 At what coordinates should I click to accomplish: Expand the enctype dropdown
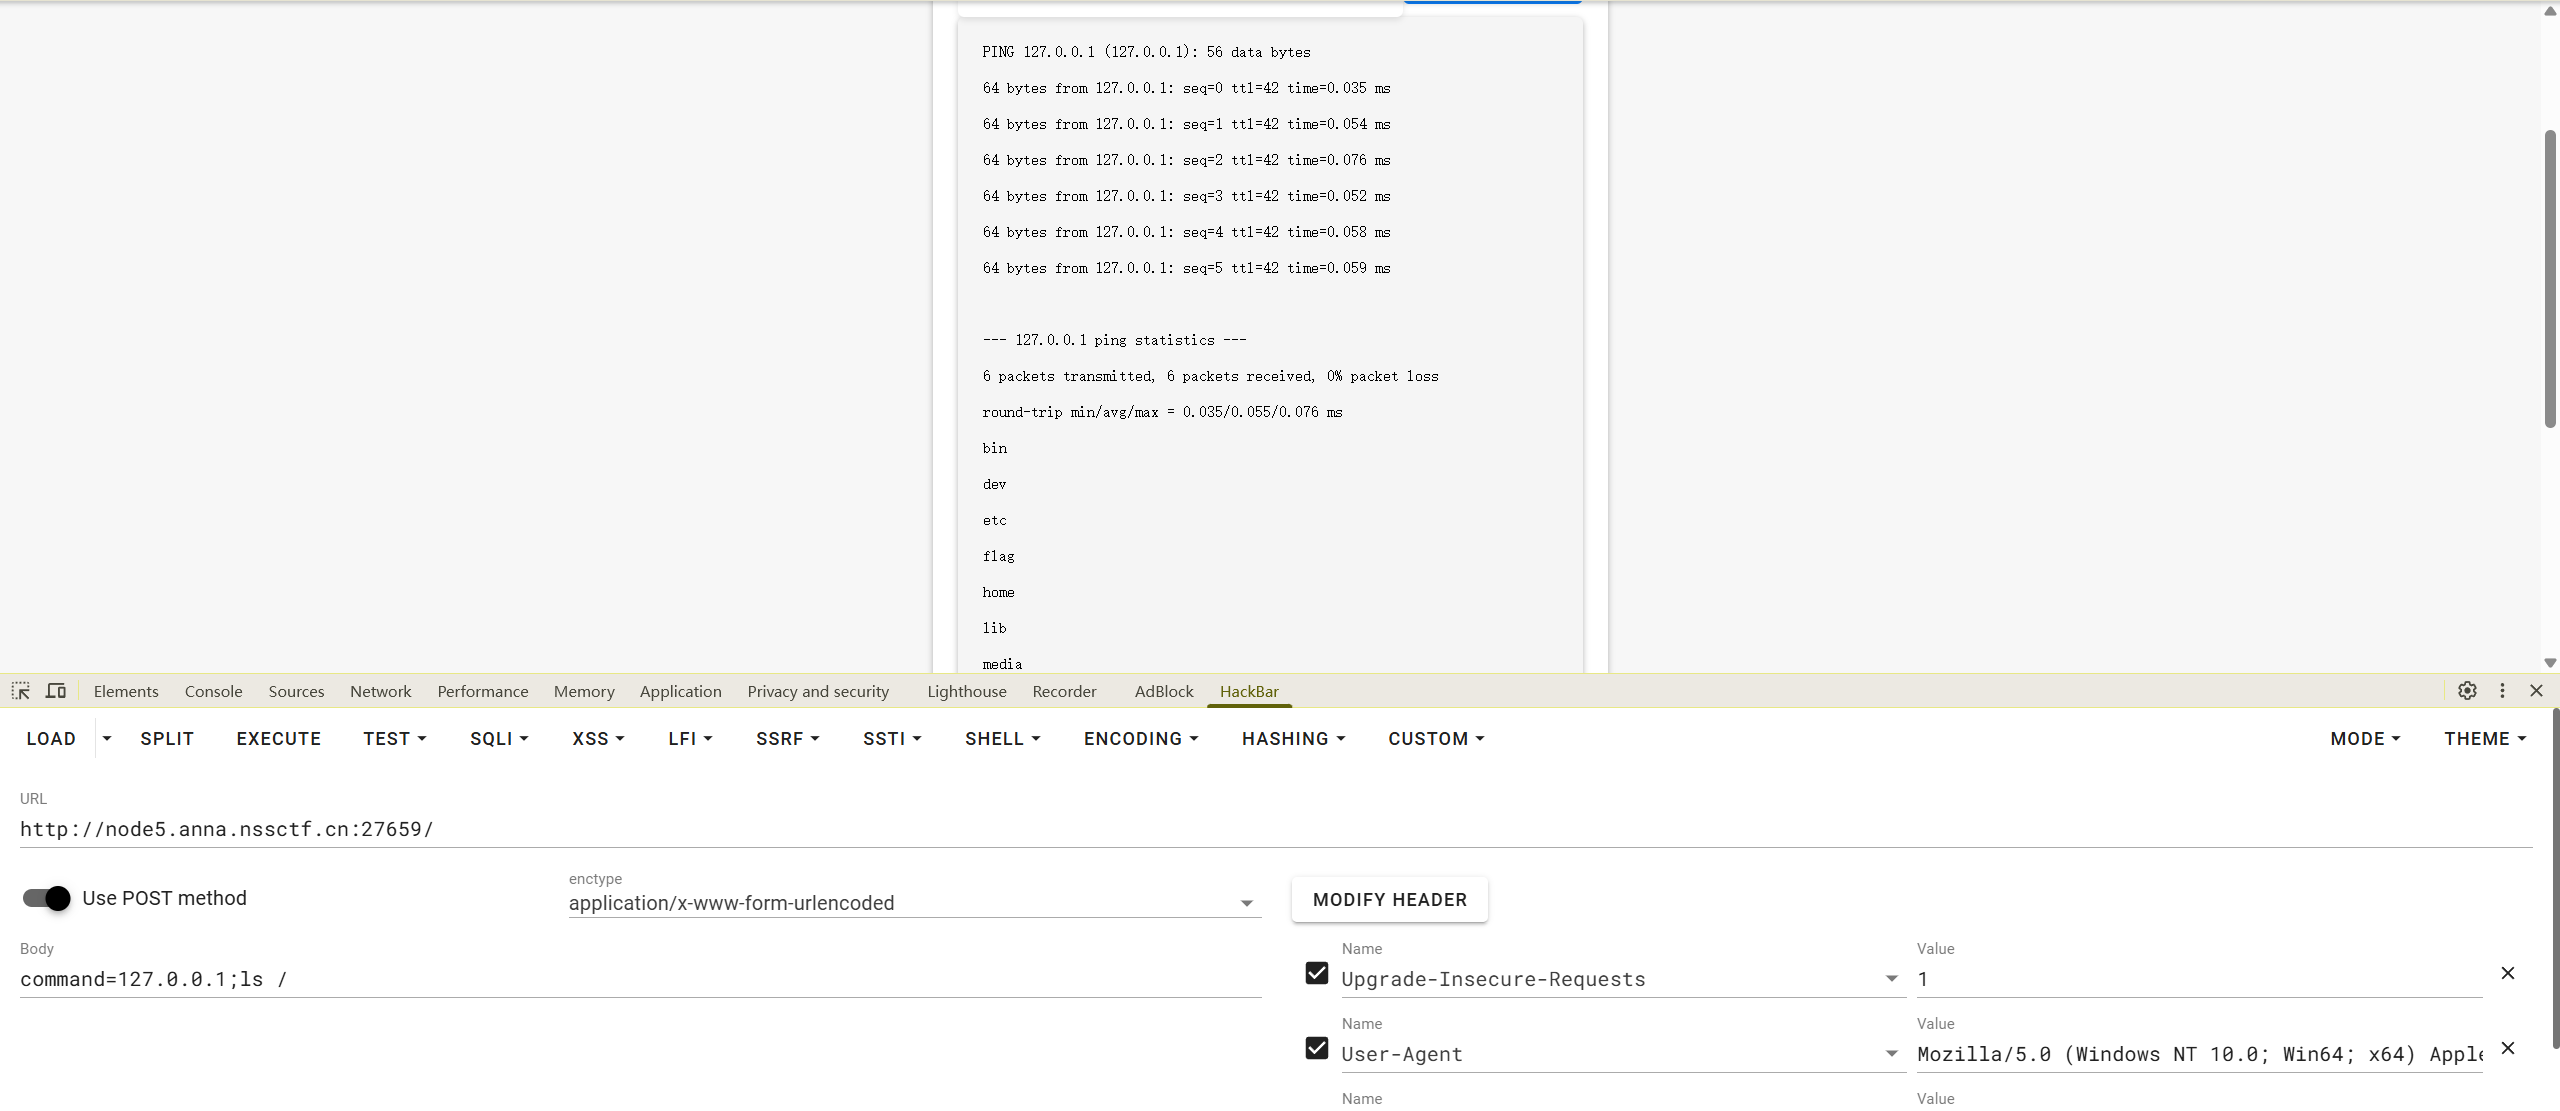coord(1246,903)
